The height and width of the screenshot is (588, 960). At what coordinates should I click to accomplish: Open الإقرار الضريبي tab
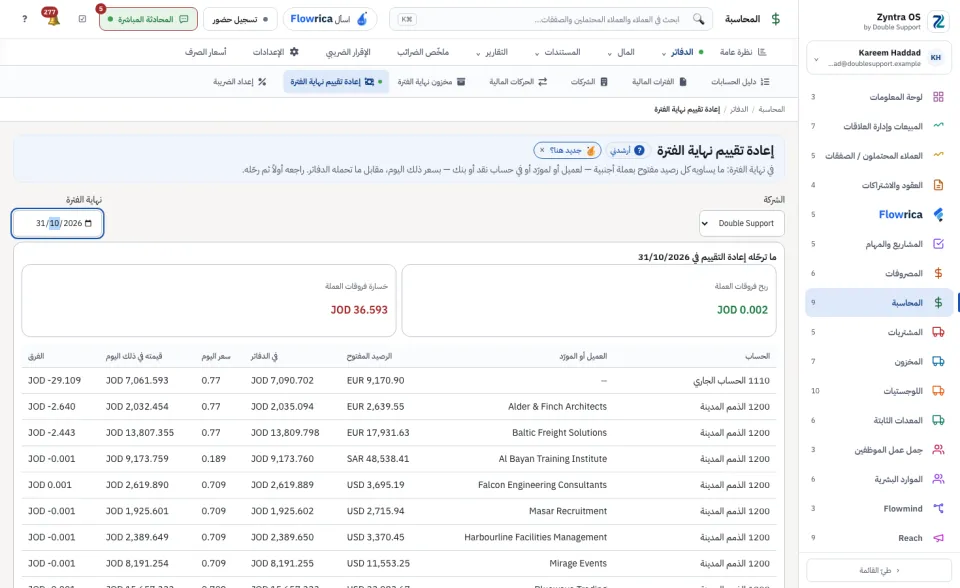click(348, 52)
